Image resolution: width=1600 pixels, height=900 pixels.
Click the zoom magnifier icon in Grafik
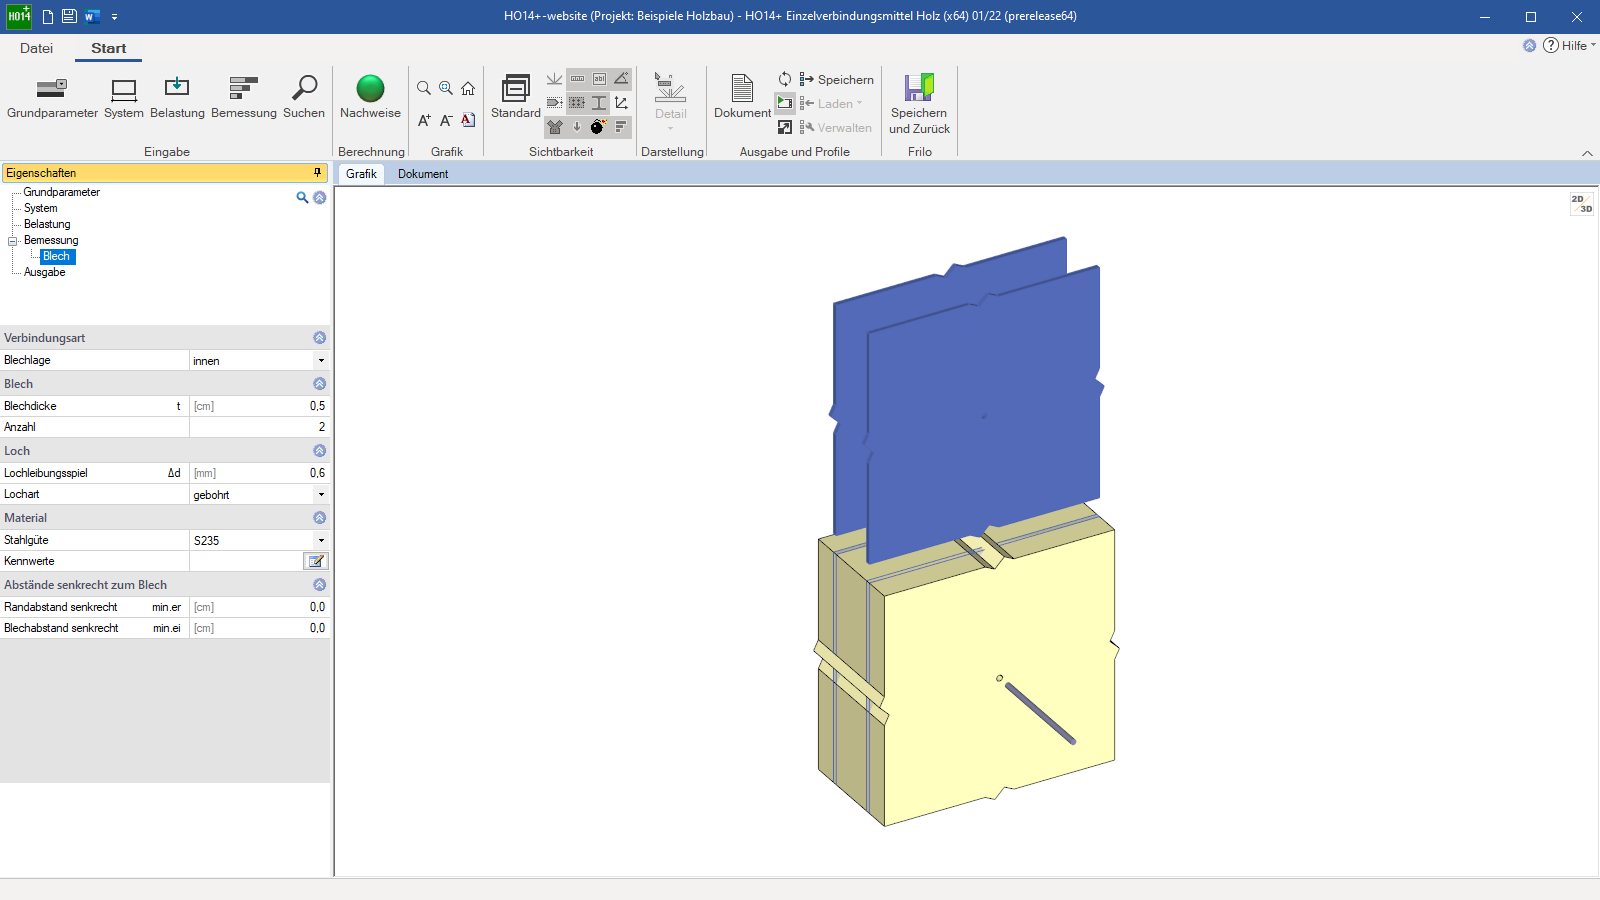[424, 88]
